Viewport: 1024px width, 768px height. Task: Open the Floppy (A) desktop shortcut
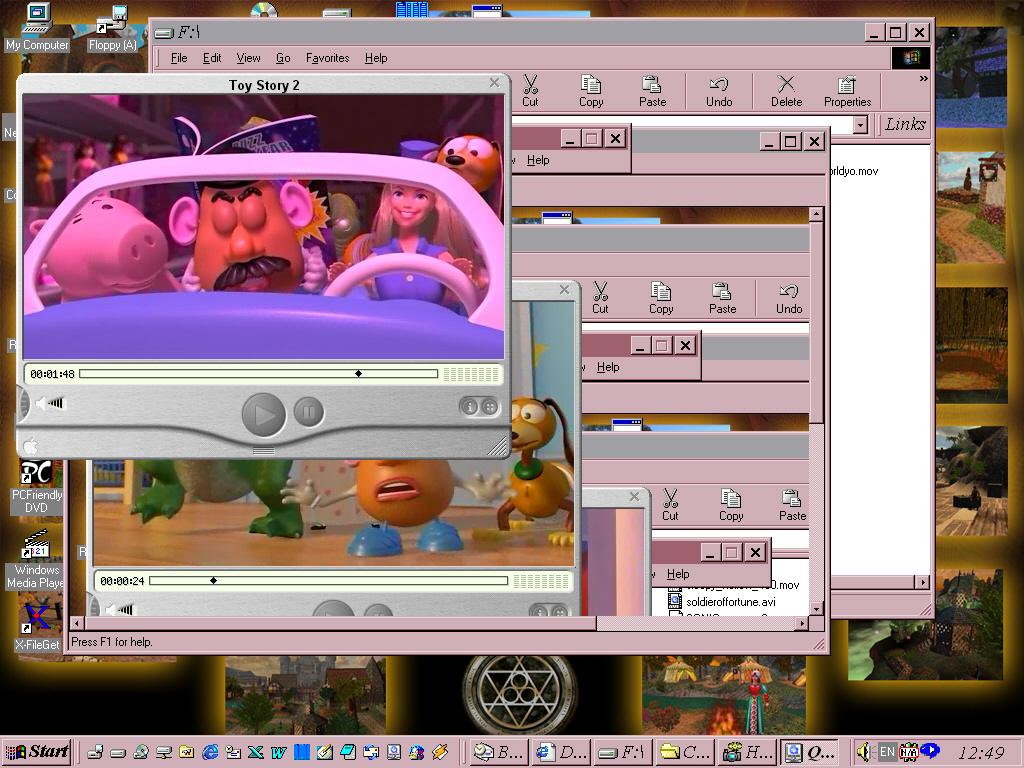tap(112, 27)
